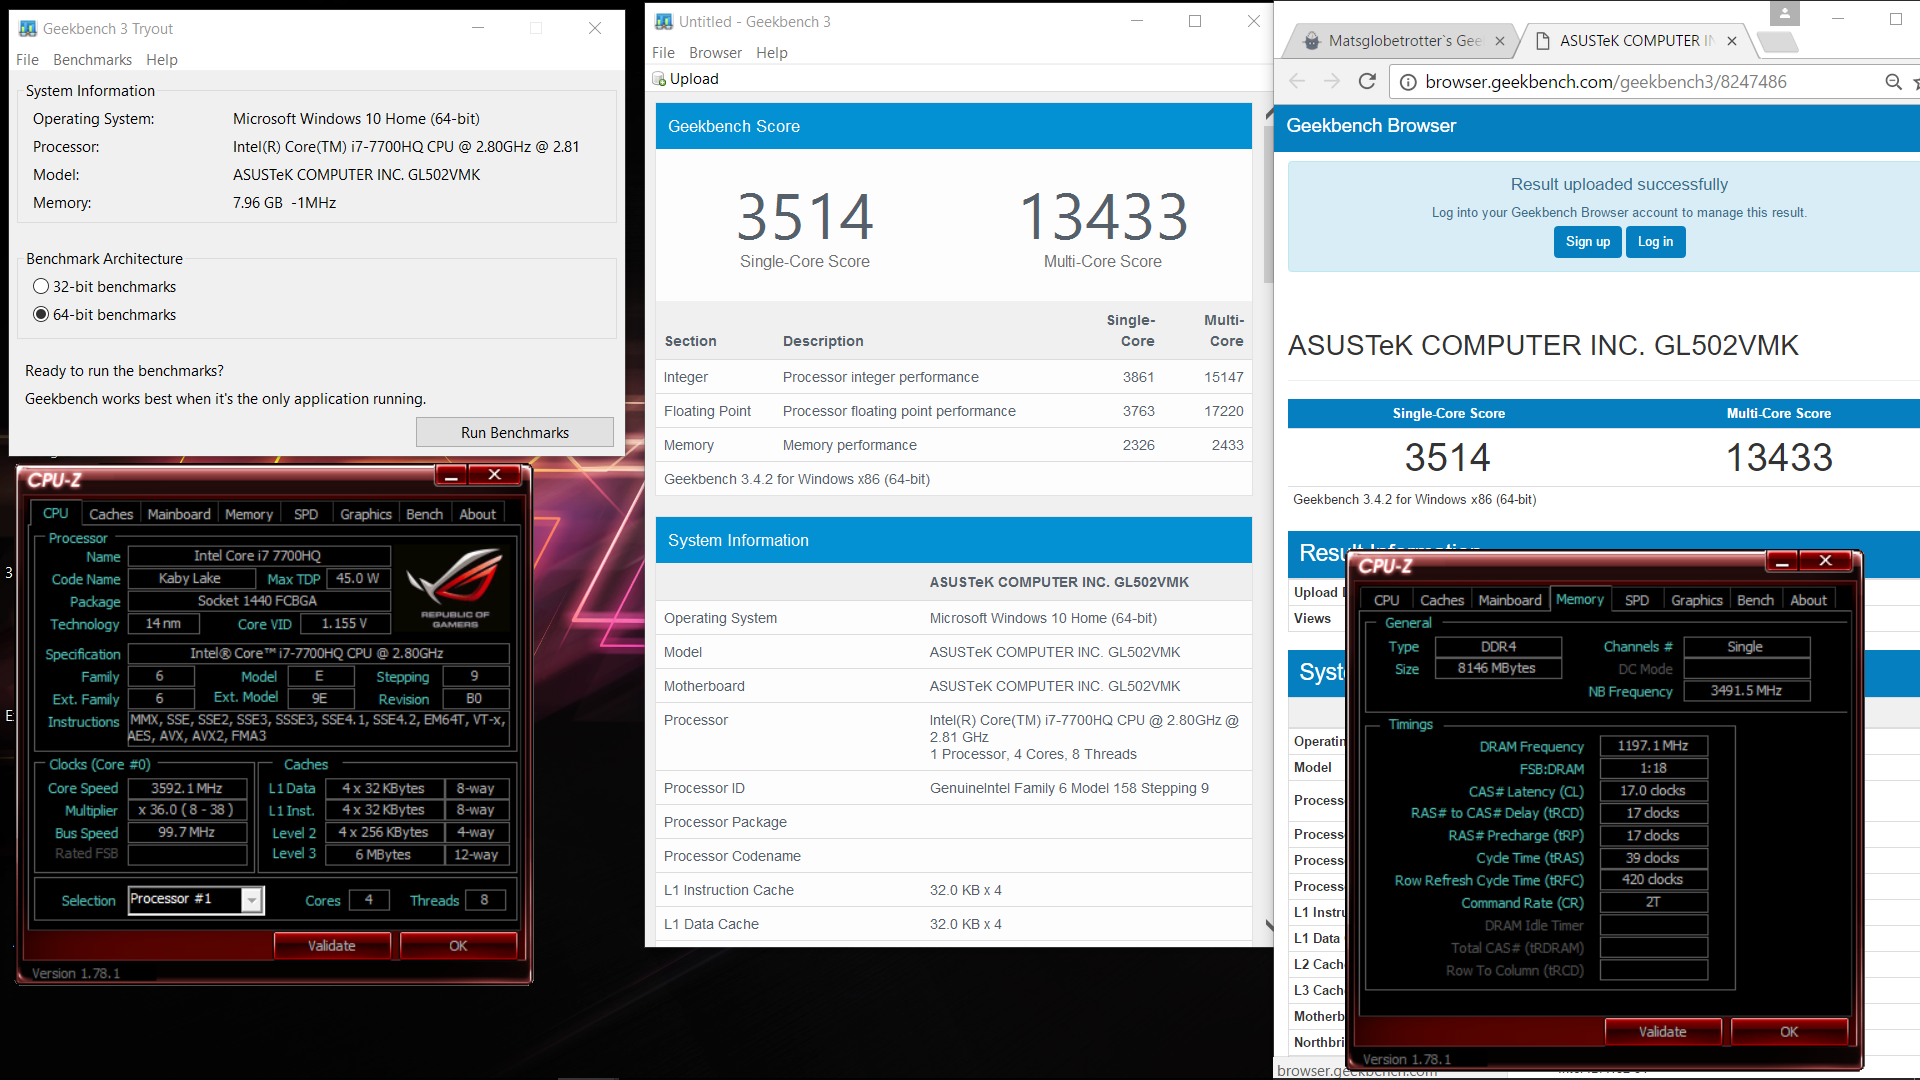This screenshot has width=1920, height=1080.
Task: Select the 32-bit benchmarks radio option
Action: tap(41, 287)
